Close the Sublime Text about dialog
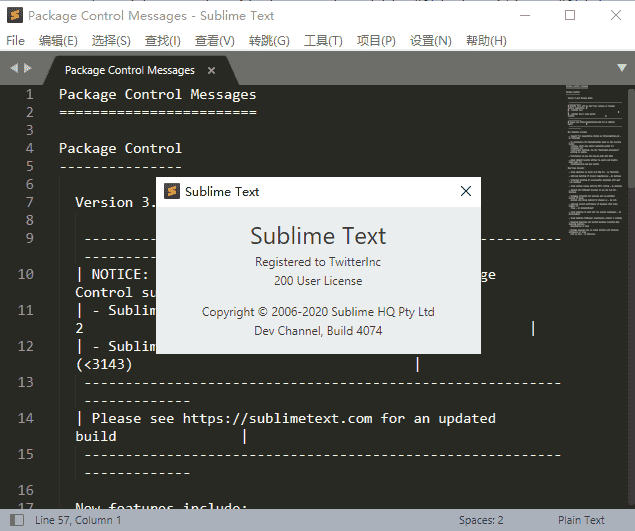 [466, 191]
